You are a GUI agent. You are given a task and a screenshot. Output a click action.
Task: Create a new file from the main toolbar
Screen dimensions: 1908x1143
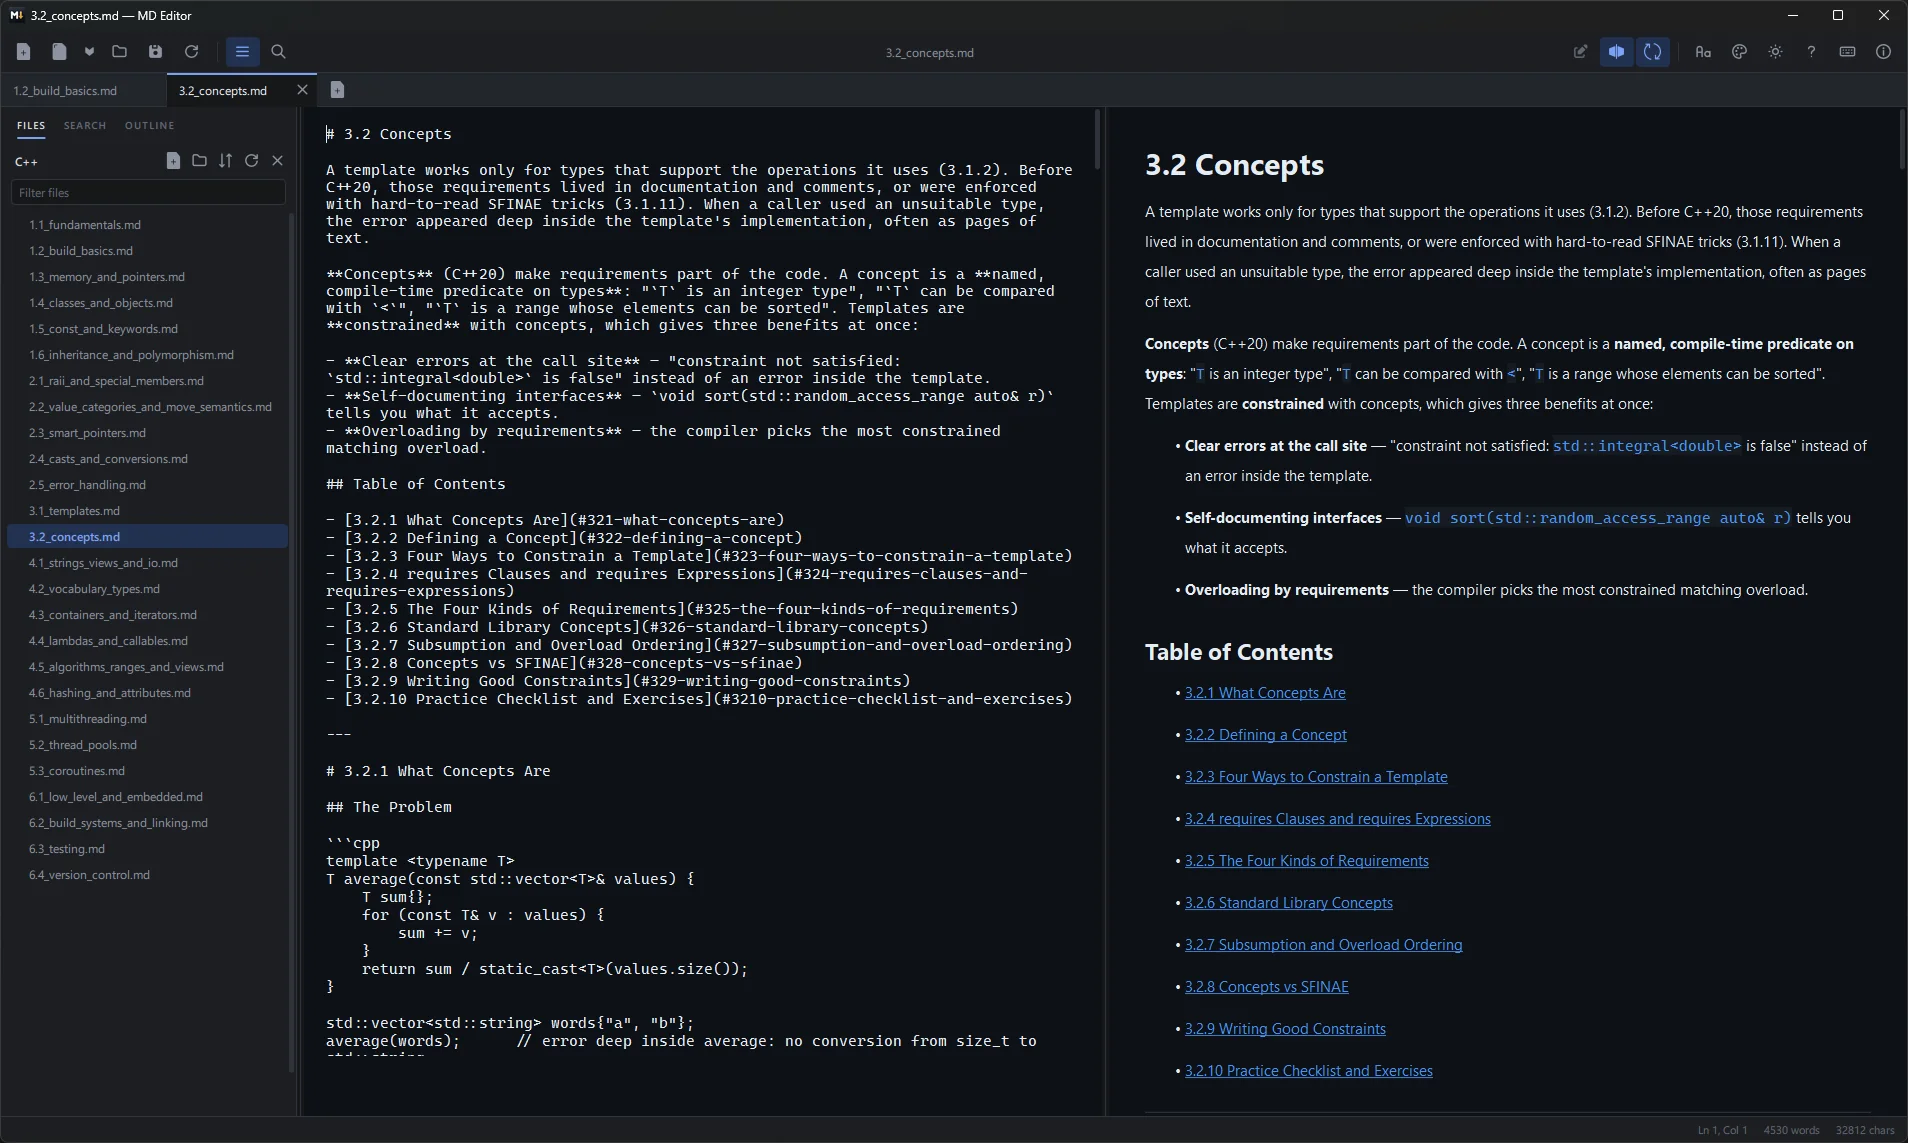[x=24, y=52]
